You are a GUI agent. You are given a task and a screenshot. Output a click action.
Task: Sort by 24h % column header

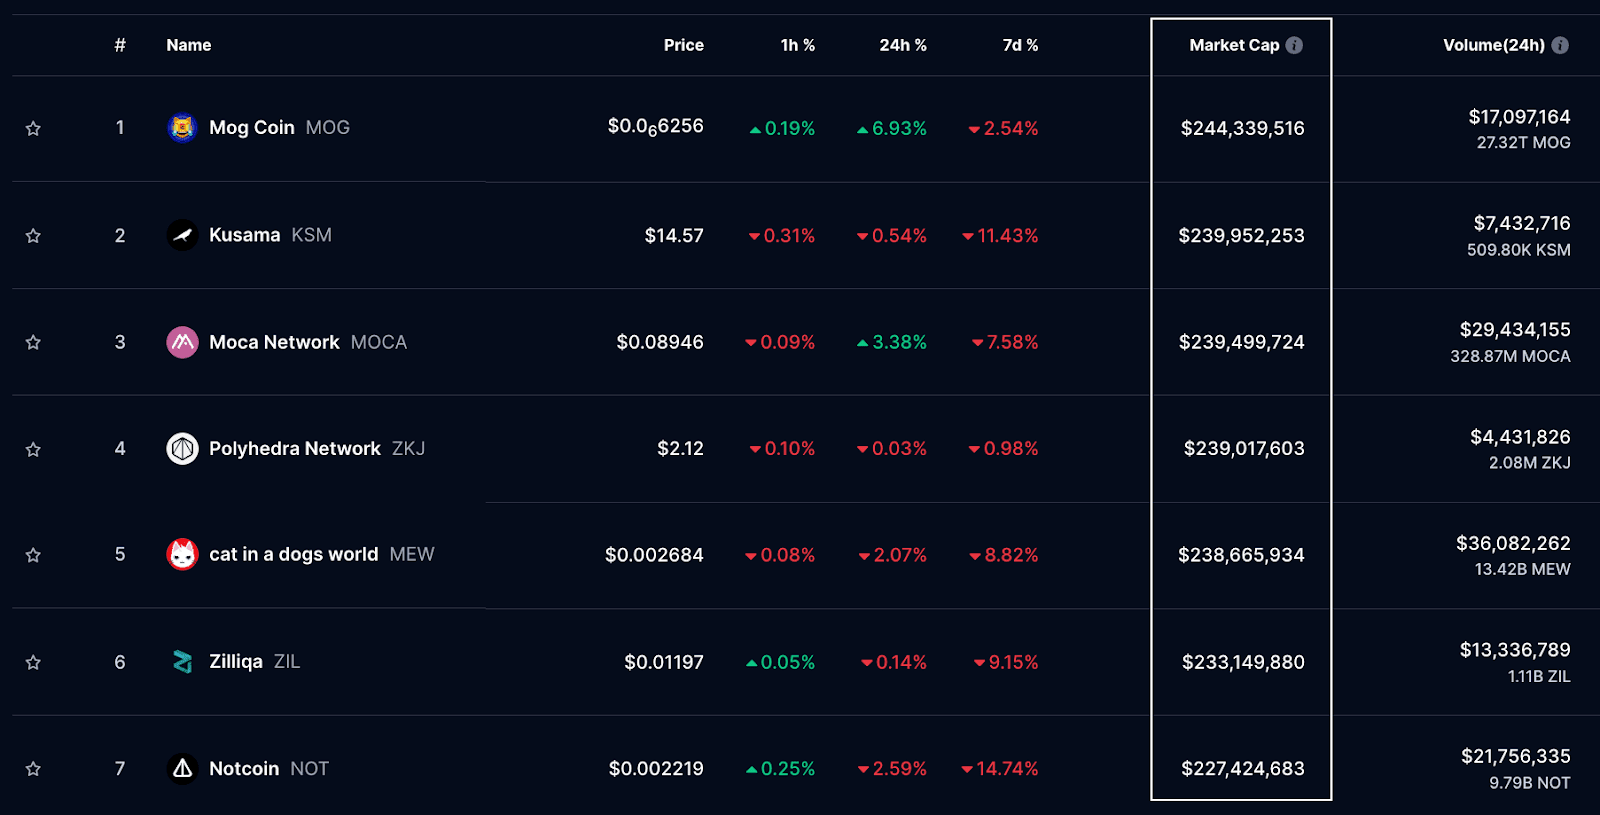pos(903,45)
